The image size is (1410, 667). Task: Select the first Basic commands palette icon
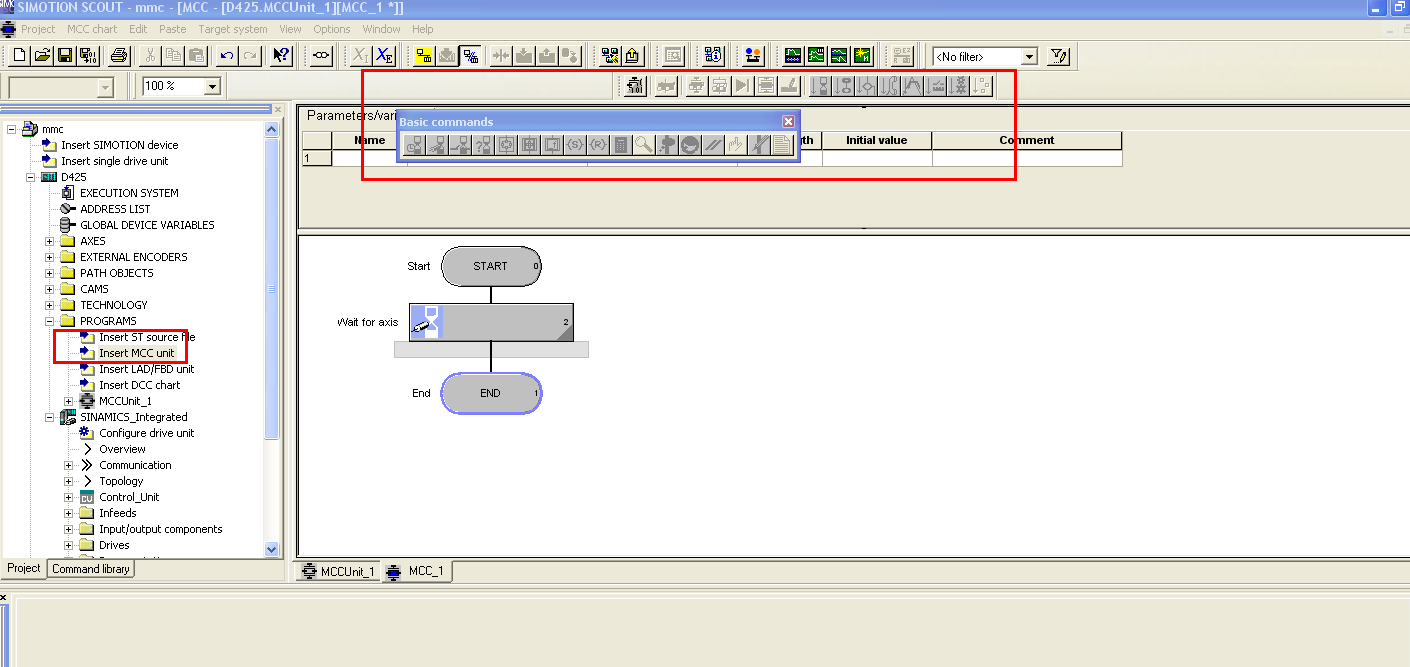[414, 145]
